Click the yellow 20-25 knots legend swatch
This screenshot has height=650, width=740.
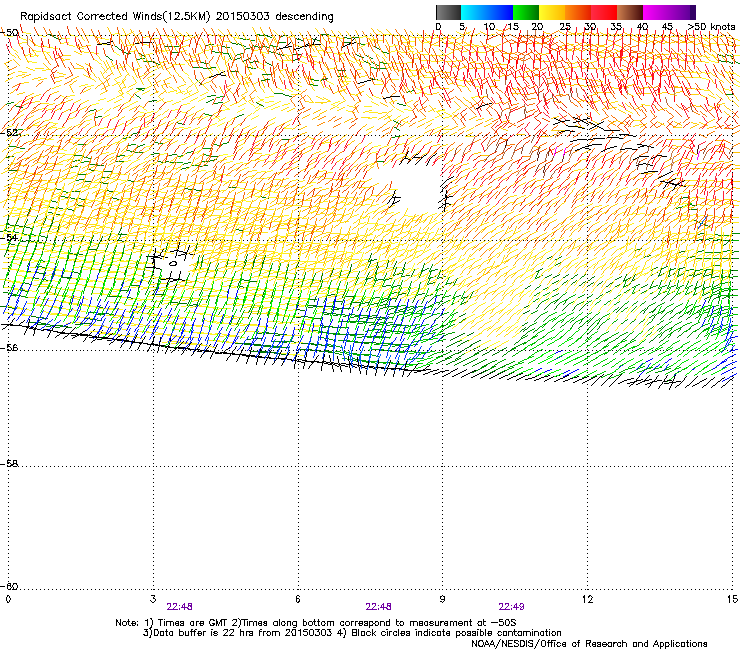tap(552, 12)
